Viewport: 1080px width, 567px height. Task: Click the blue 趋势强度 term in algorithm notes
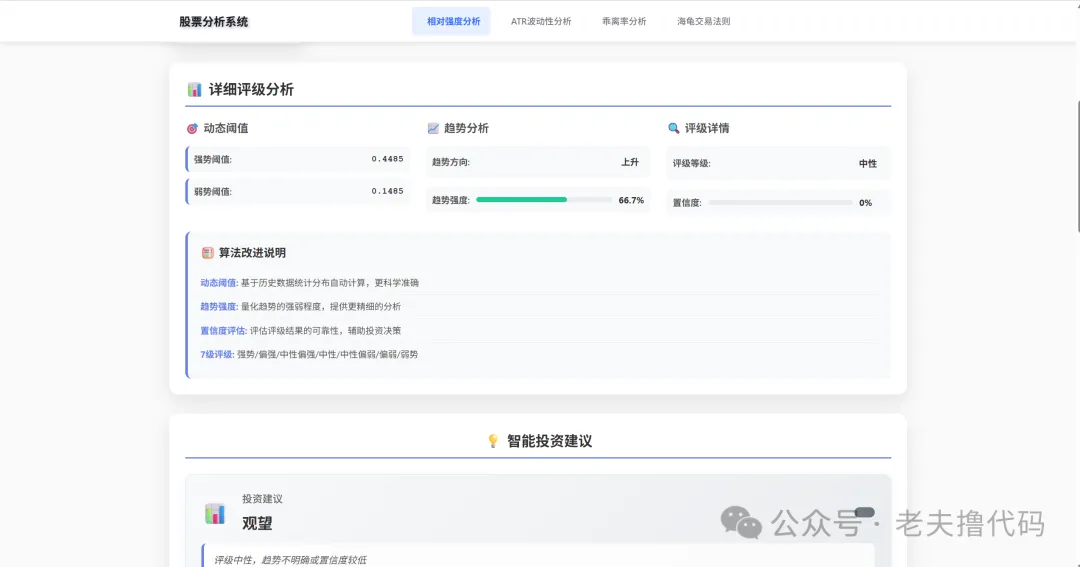click(219, 307)
